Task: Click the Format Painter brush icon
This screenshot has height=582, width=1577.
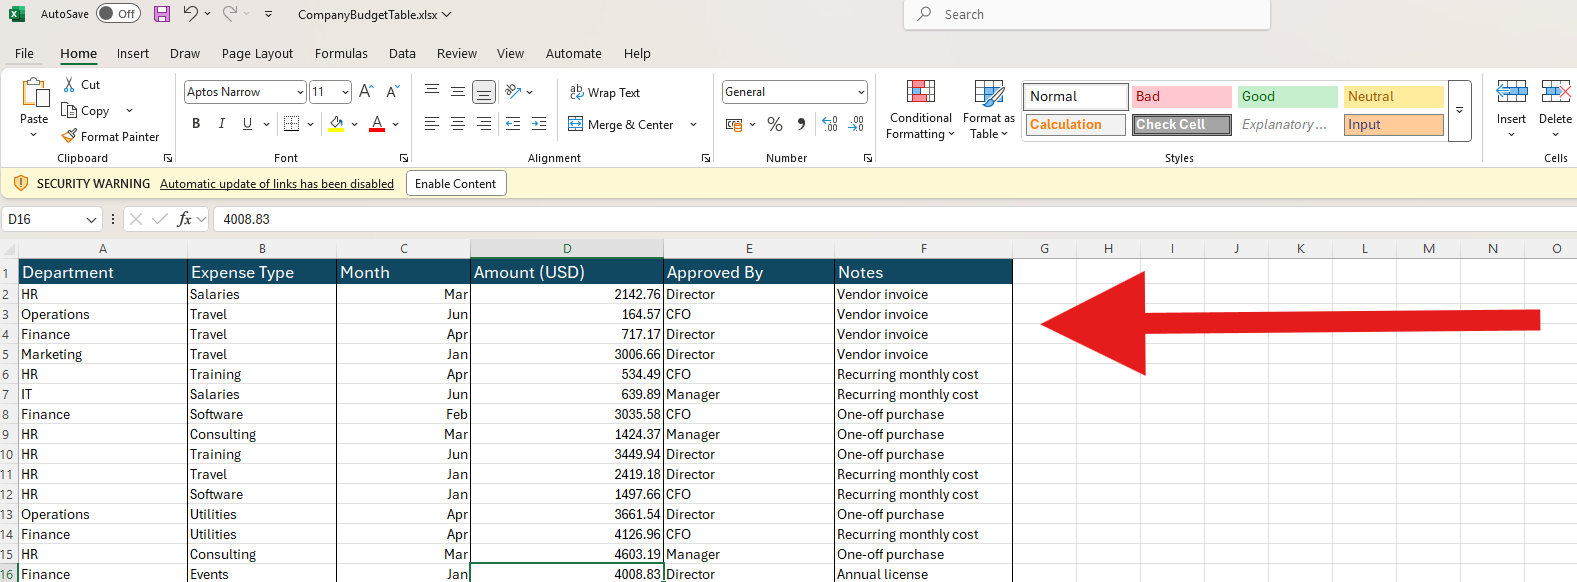Action: coord(69,136)
